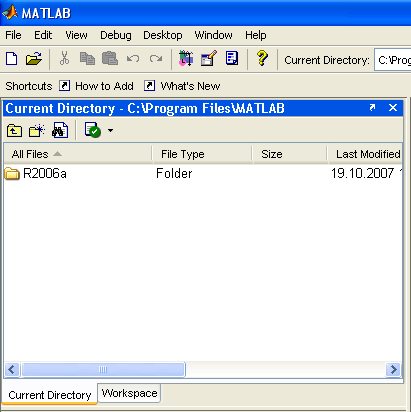Cut selection with the scissors icon

point(64,58)
